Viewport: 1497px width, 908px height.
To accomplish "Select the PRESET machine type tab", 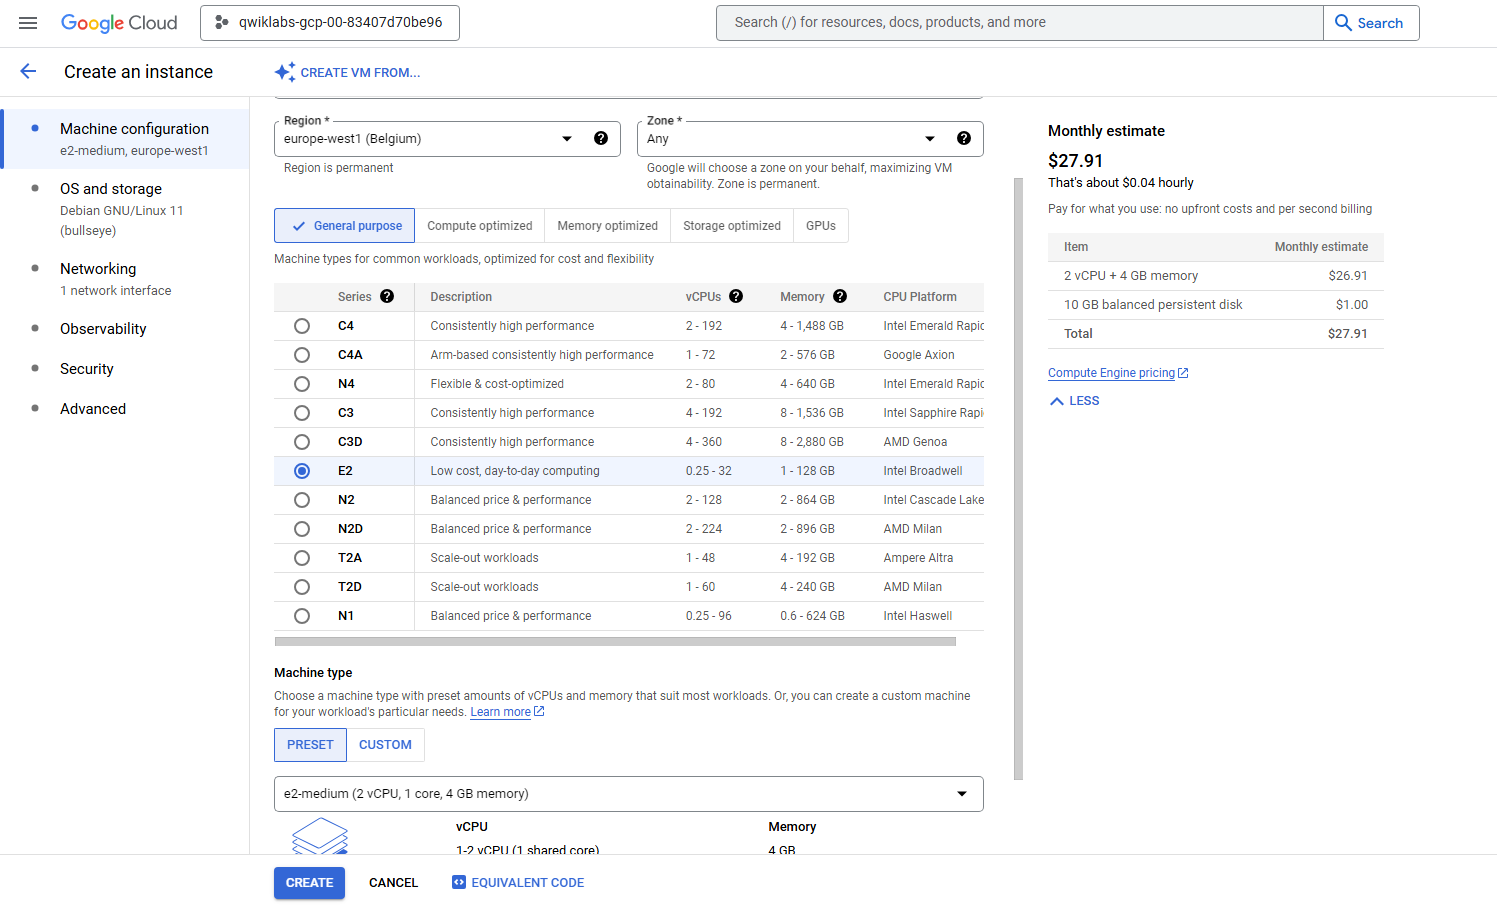I will point(310,745).
